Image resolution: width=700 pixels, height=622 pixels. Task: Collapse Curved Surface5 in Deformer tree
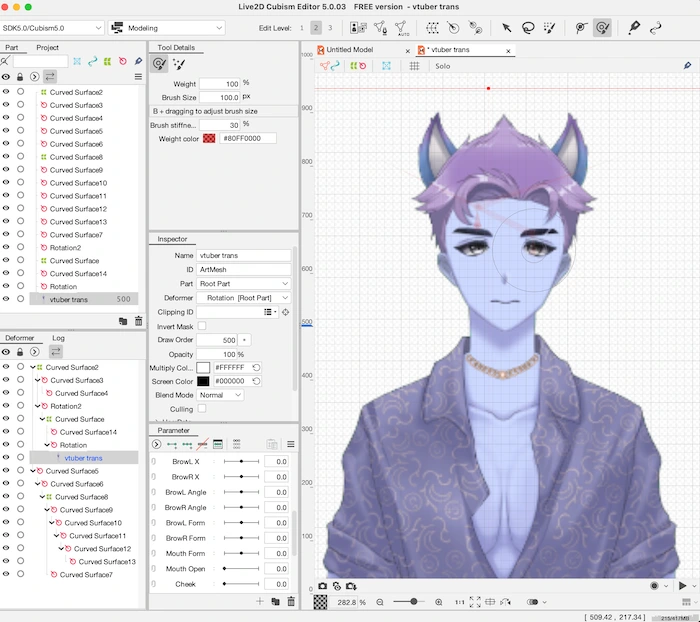[33, 471]
